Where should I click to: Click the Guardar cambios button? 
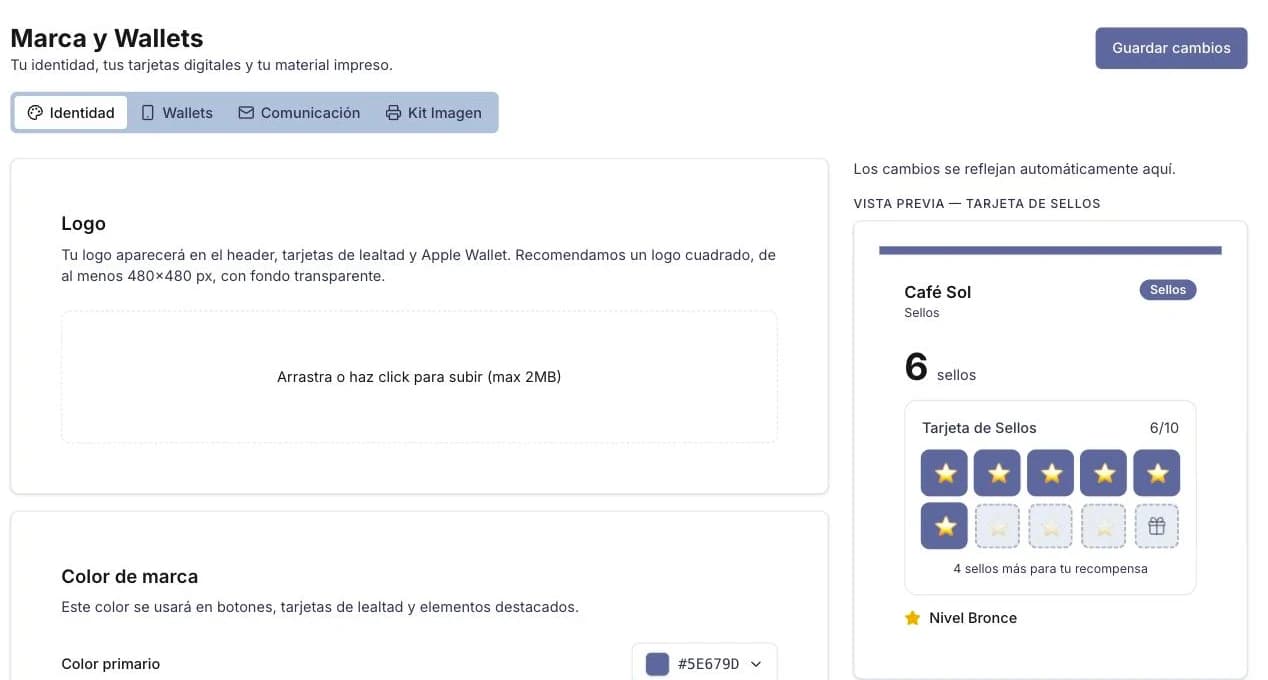click(1171, 48)
